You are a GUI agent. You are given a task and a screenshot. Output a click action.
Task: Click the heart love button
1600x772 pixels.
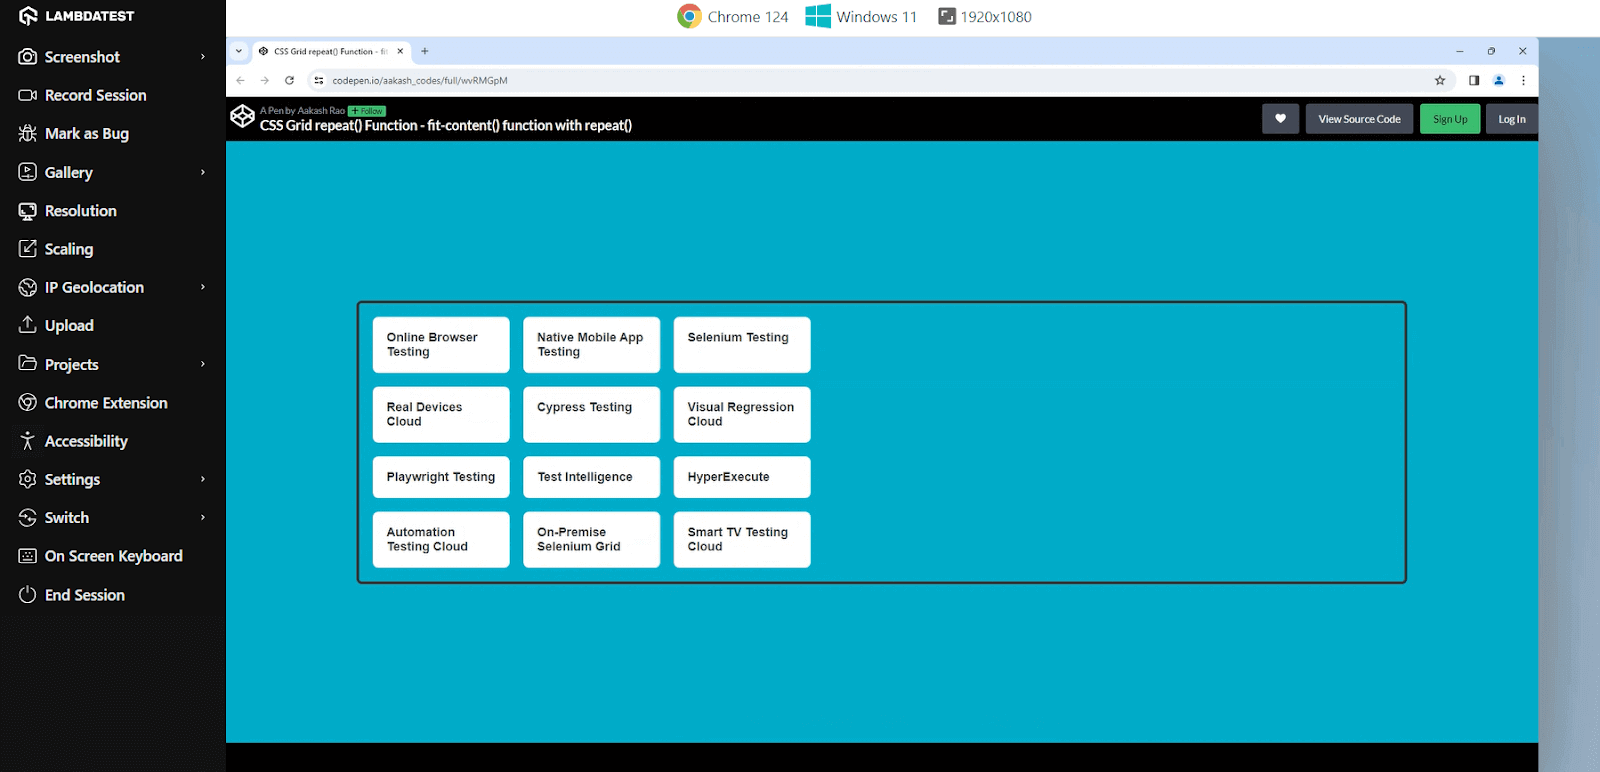coord(1280,119)
